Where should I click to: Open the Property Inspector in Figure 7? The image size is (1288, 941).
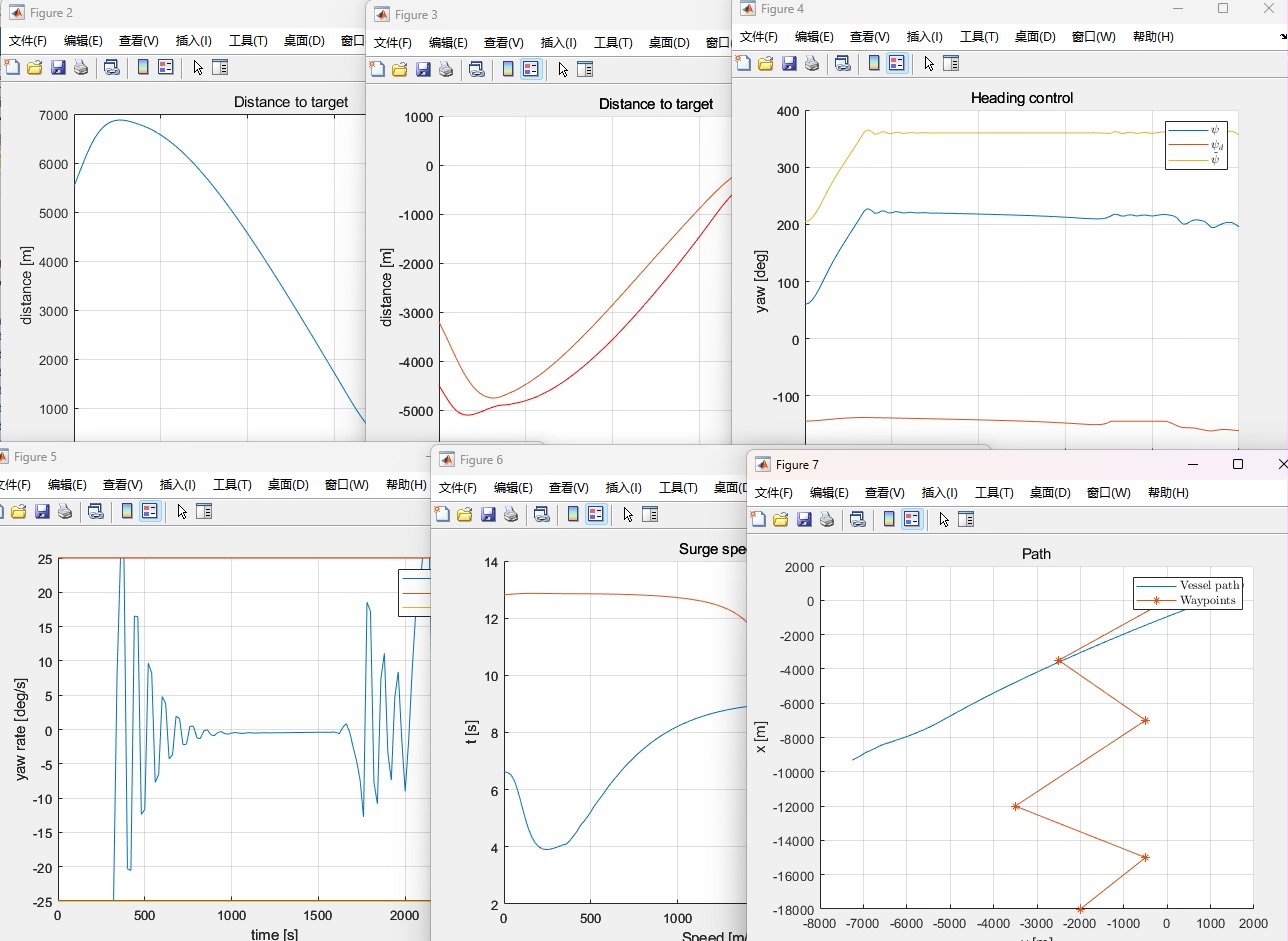click(966, 519)
